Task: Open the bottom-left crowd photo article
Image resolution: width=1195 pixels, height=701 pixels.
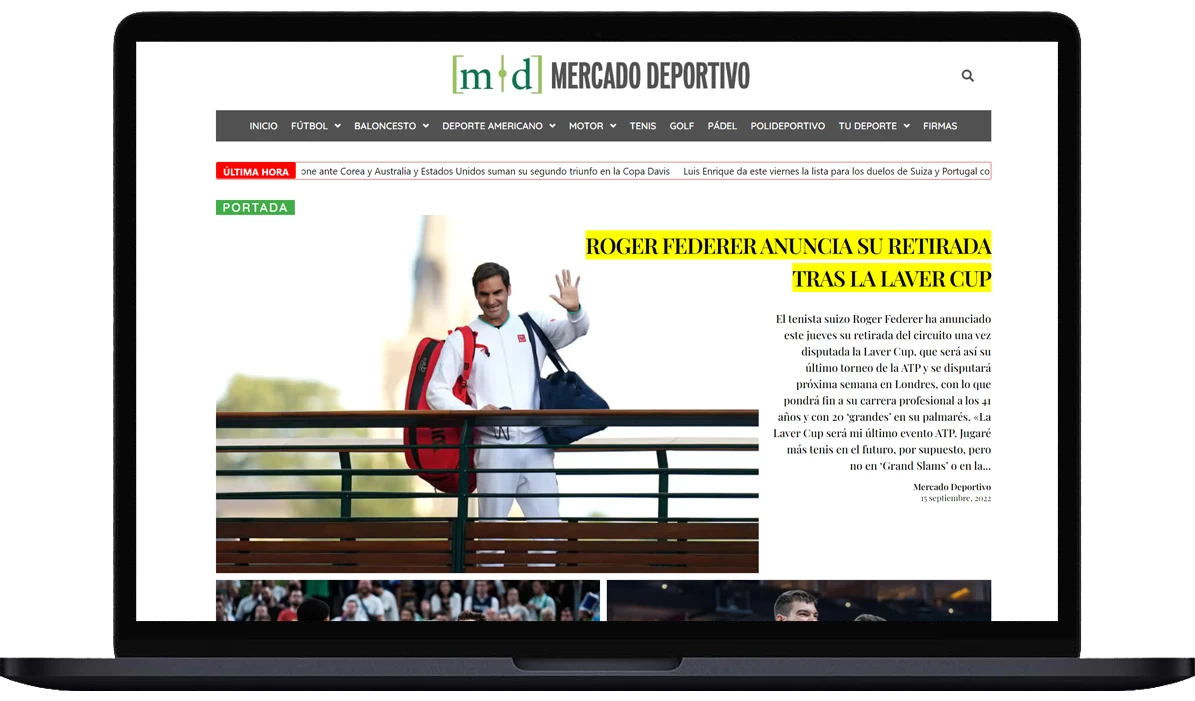Action: pyautogui.click(x=407, y=600)
